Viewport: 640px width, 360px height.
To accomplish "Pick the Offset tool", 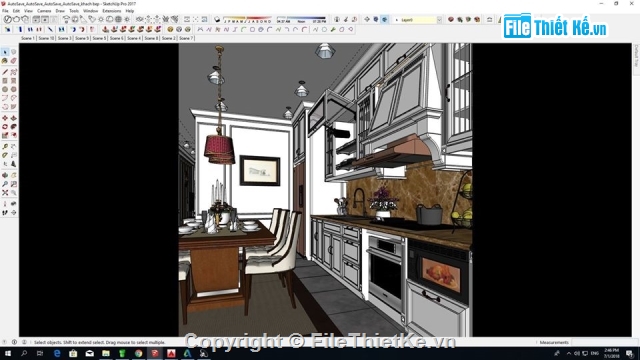I will (x=13, y=135).
